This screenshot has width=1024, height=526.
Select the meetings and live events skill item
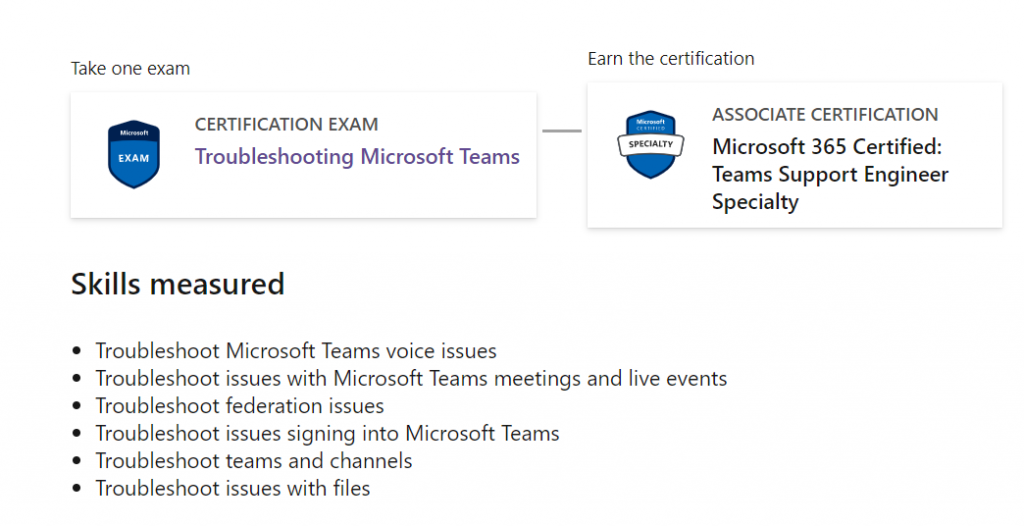[411, 379]
